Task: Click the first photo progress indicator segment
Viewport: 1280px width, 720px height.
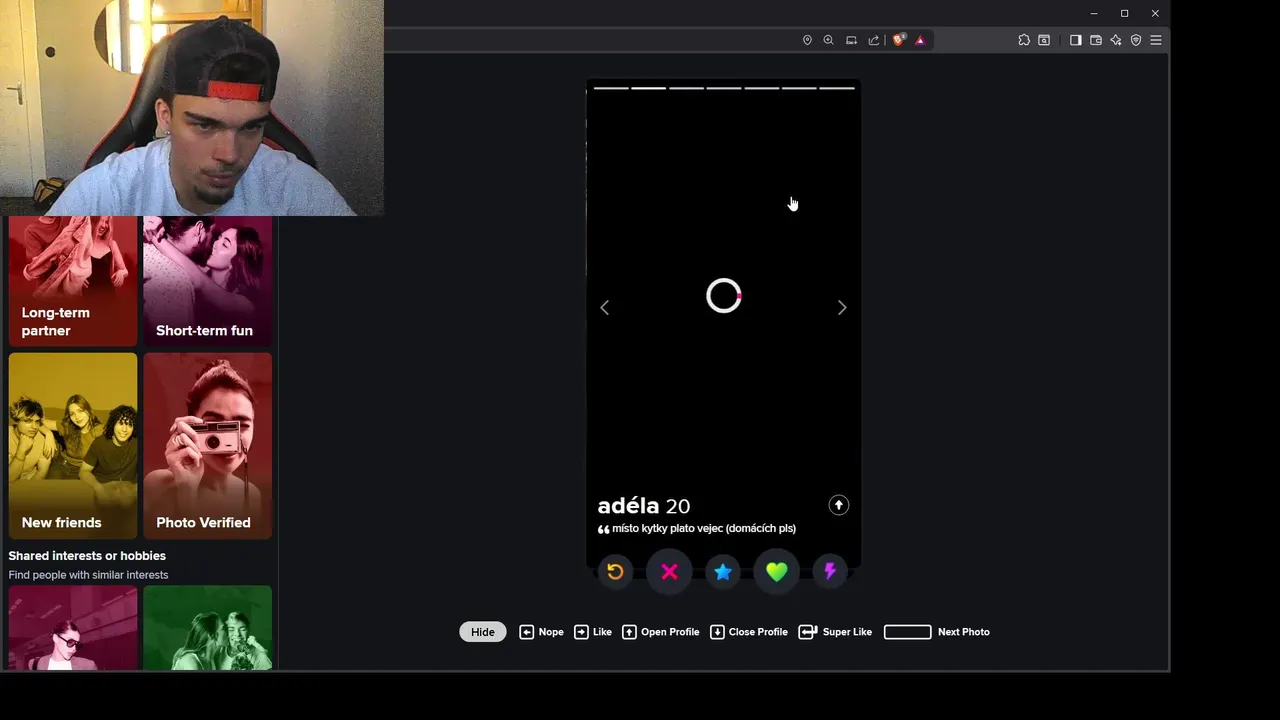Action: (x=611, y=88)
